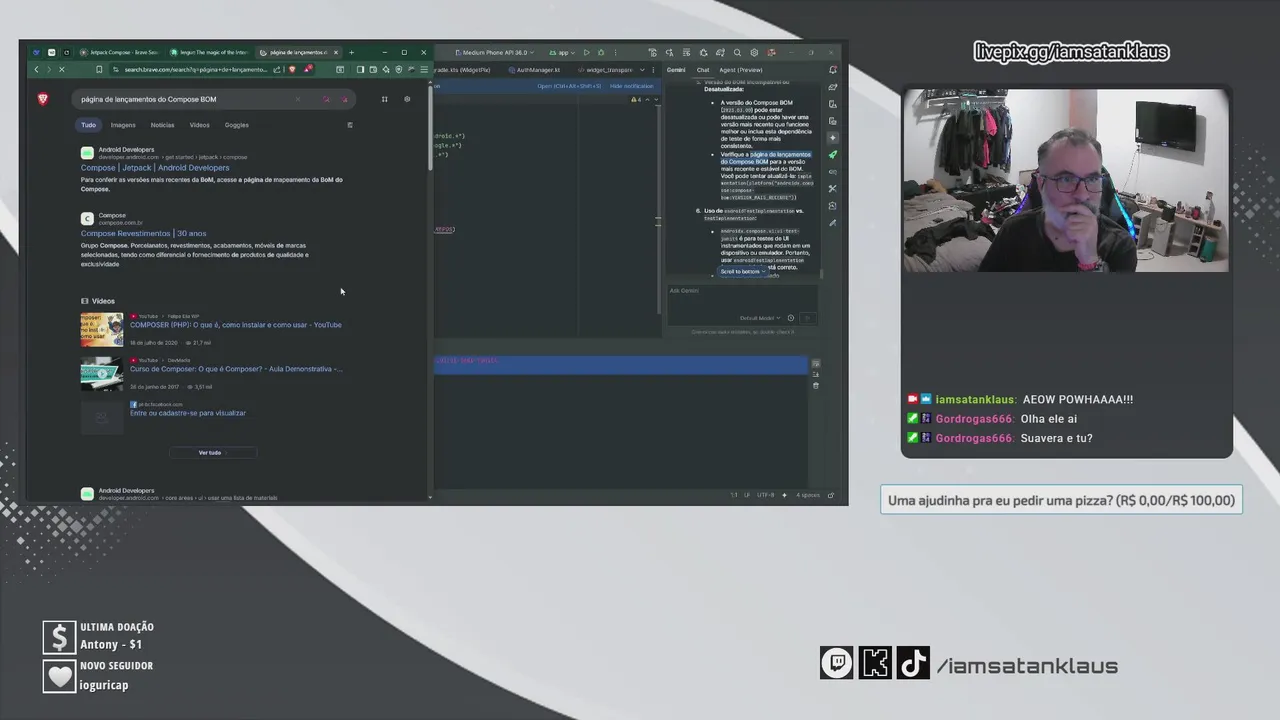Open Brave sidebar panel icon
The image size is (1280, 720).
[x=360, y=69]
